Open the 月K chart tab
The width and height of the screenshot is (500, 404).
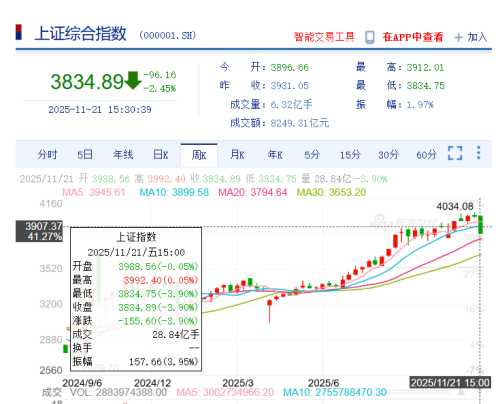[237, 155]
